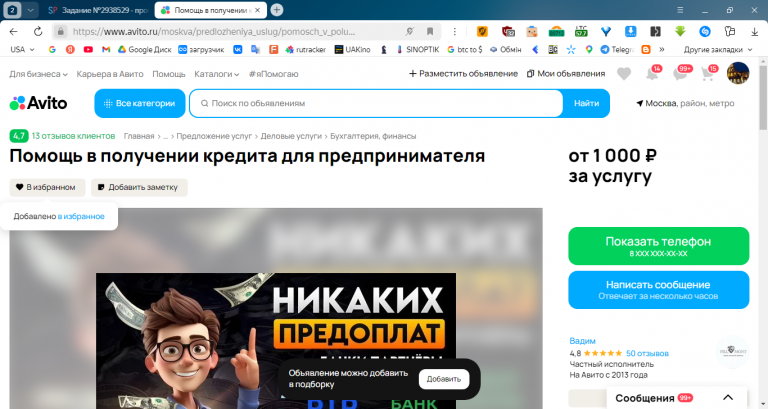Open Google Диск bookmark
This screenshot has height=409, width=768.
pos(144,49)
